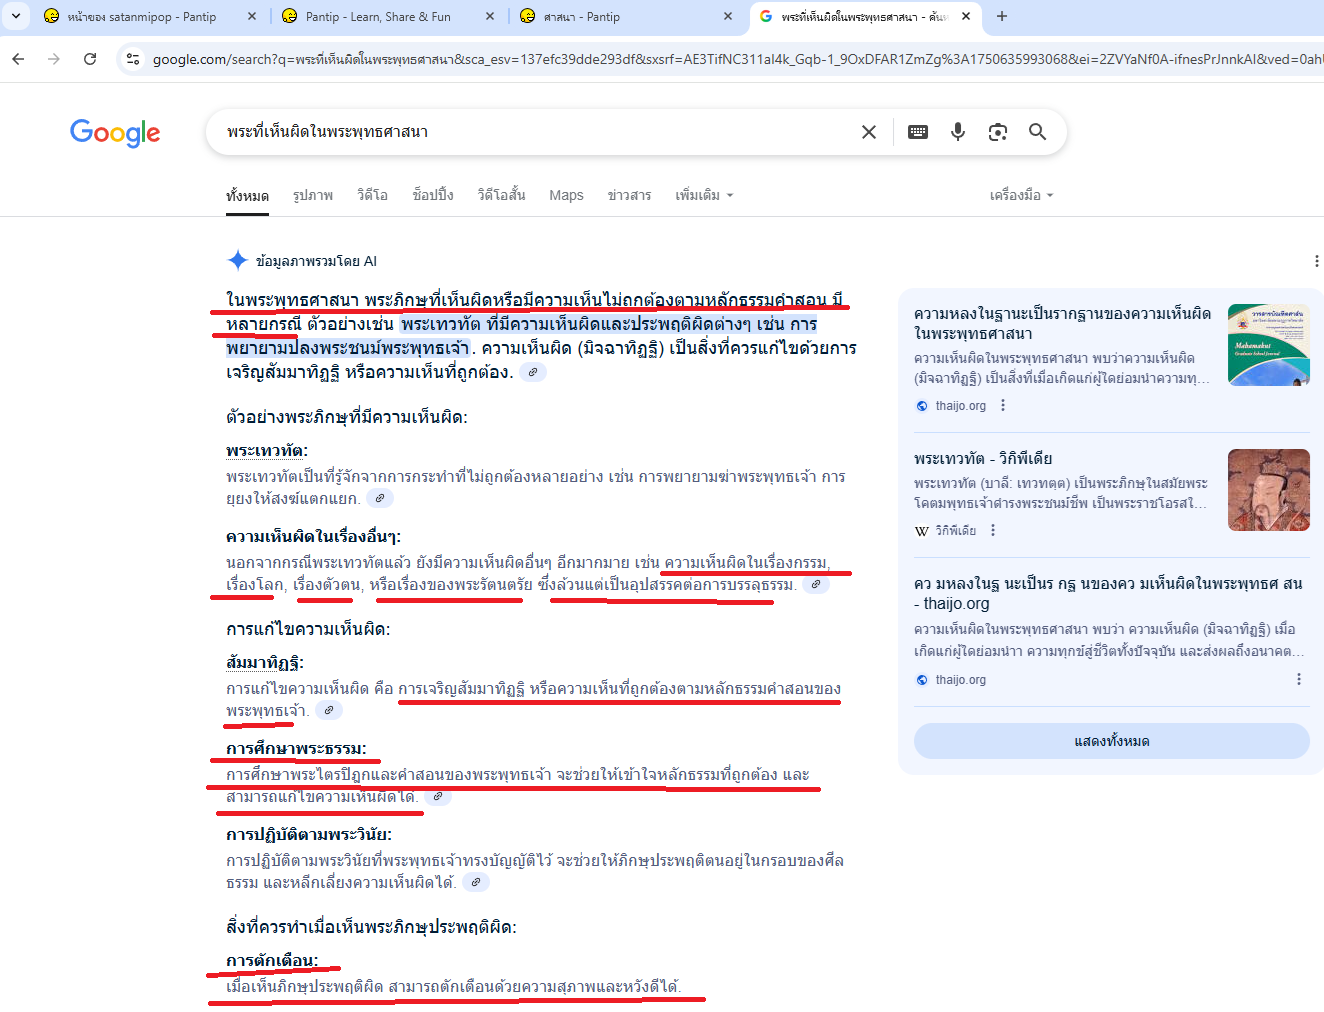Switch to 'Pantip - Learn, Share & Fun' tab
1324x1012 pixels.
pos(378,16)
